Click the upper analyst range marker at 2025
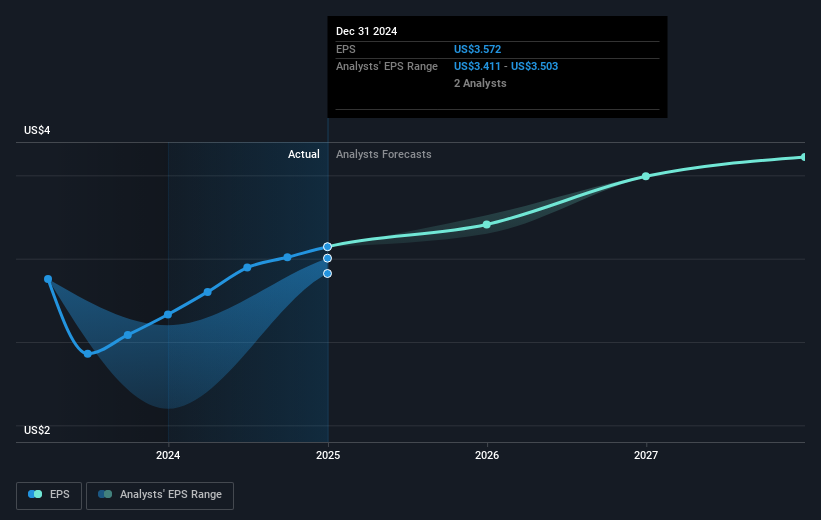This screenshot has width=821, height=520. [x=327, y=258]
